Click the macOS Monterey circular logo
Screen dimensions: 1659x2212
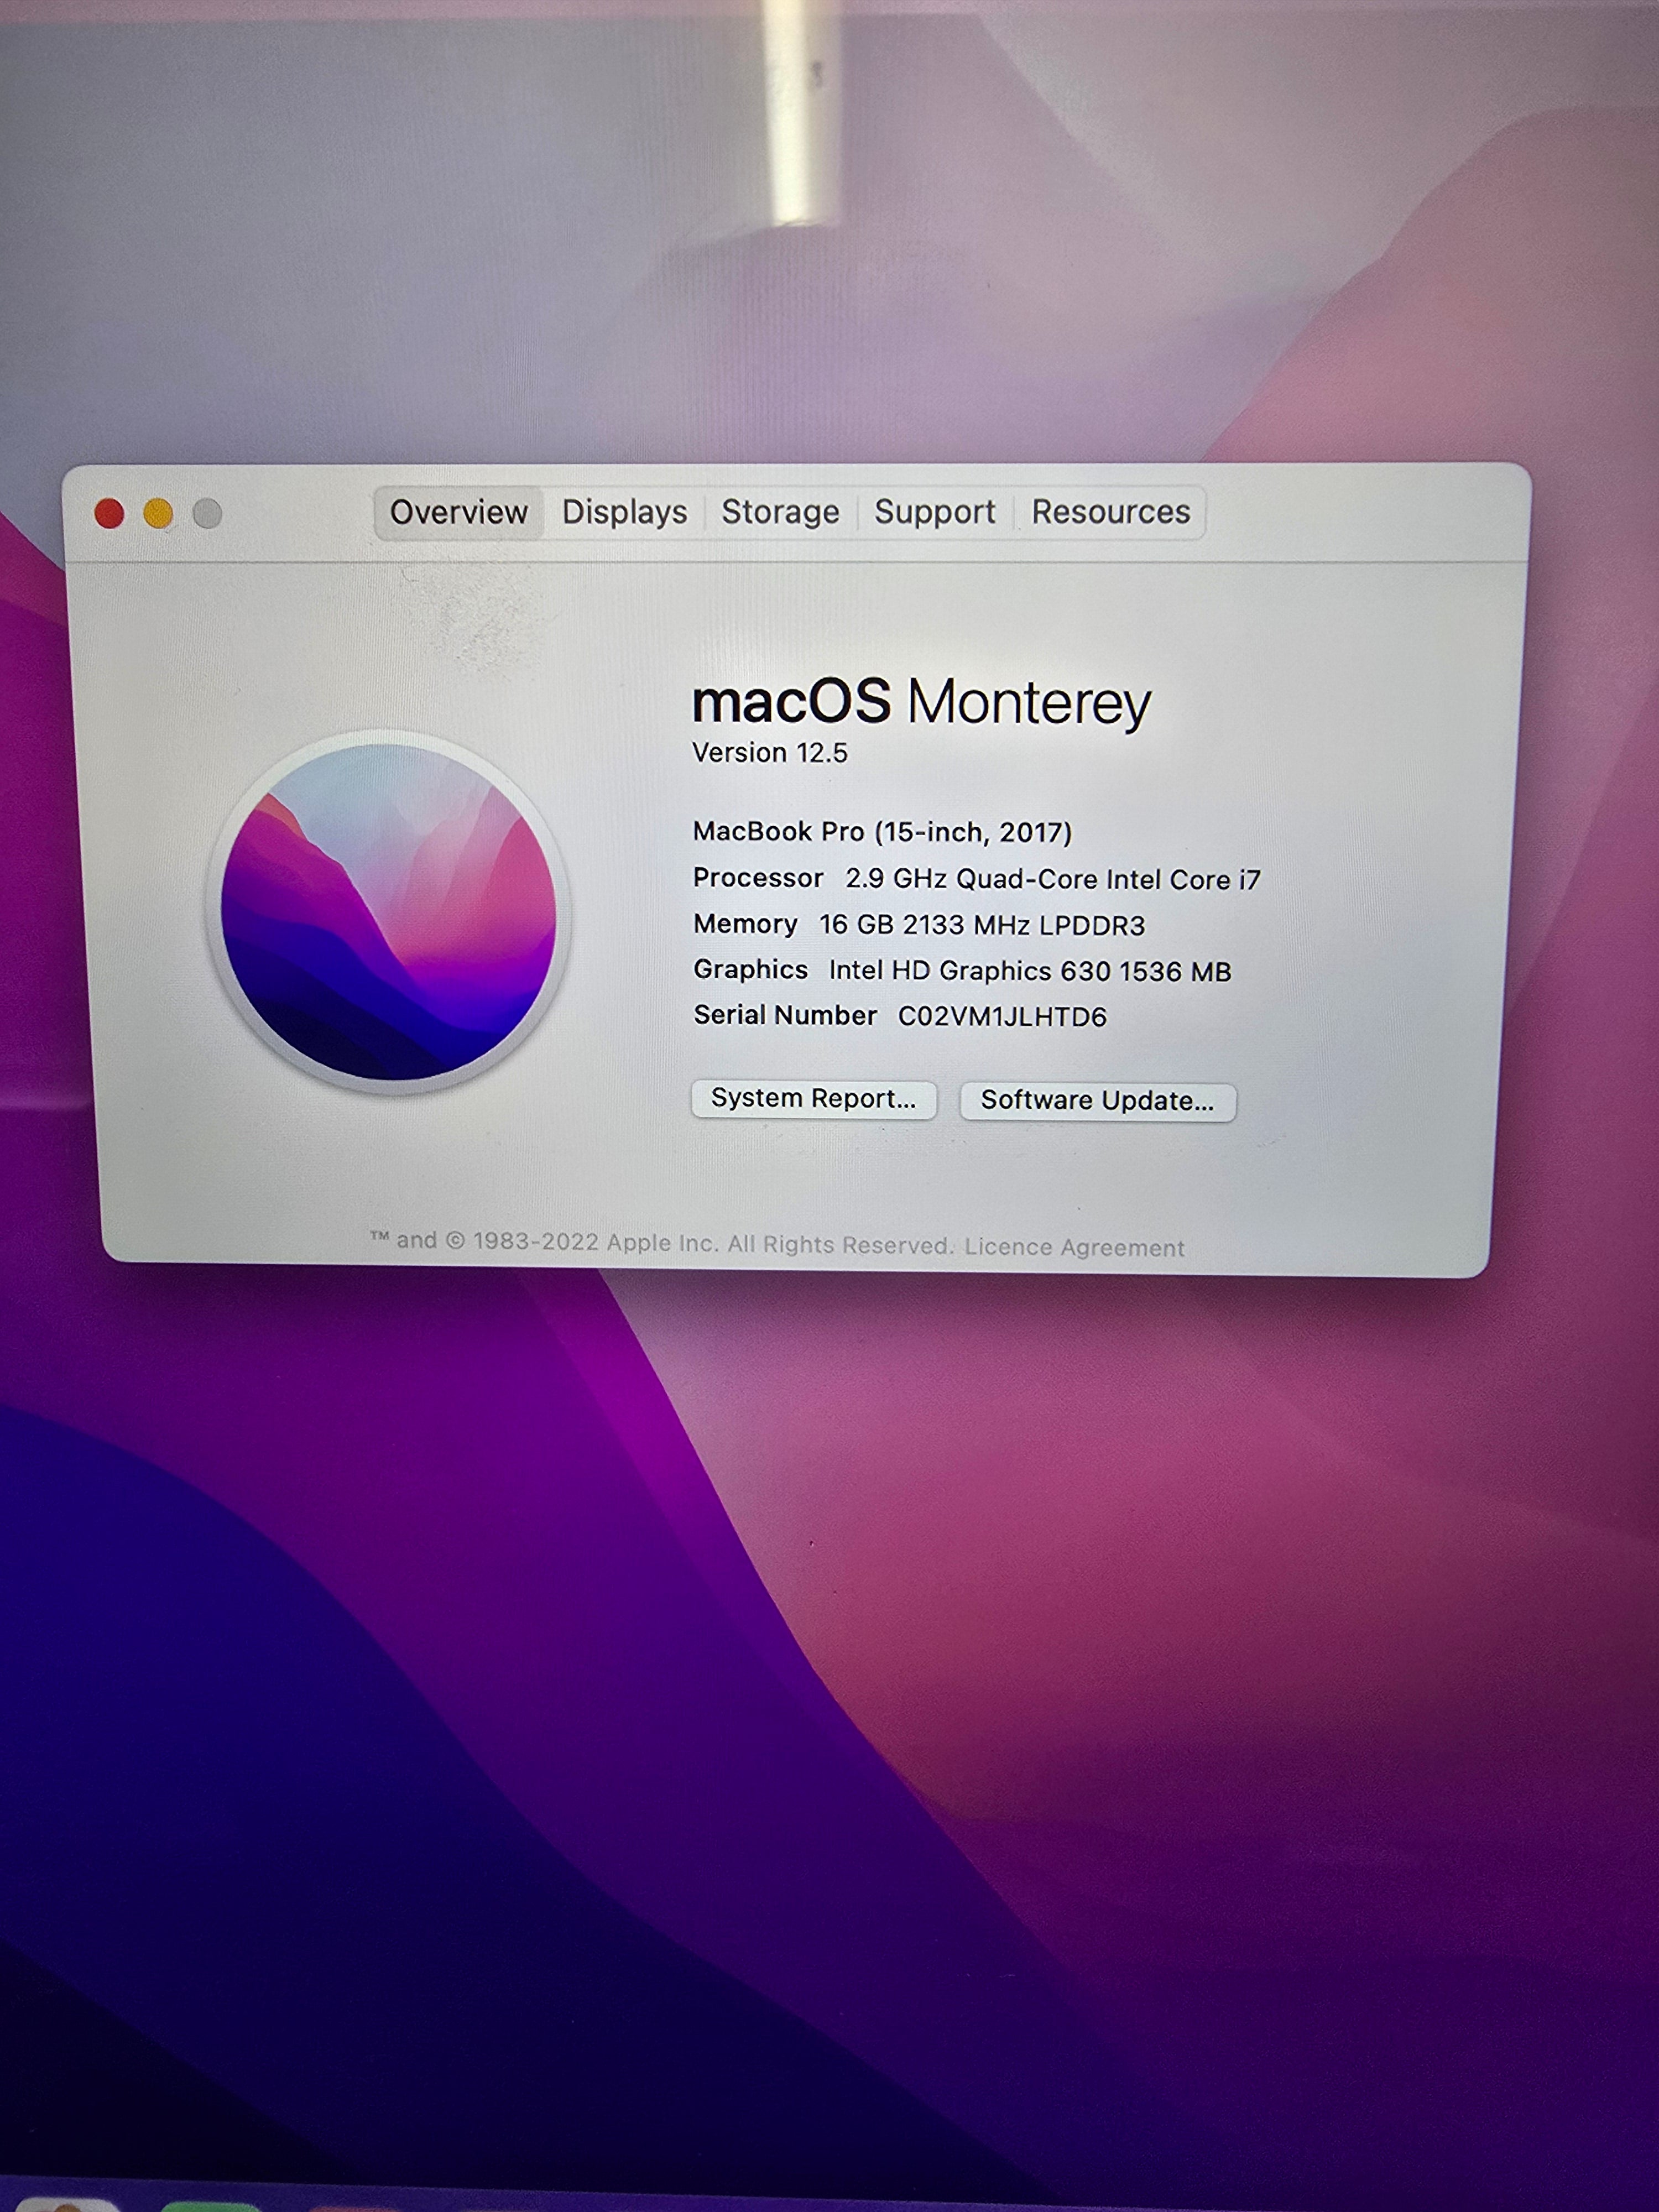pyautogui.click(x=389, y=912)
